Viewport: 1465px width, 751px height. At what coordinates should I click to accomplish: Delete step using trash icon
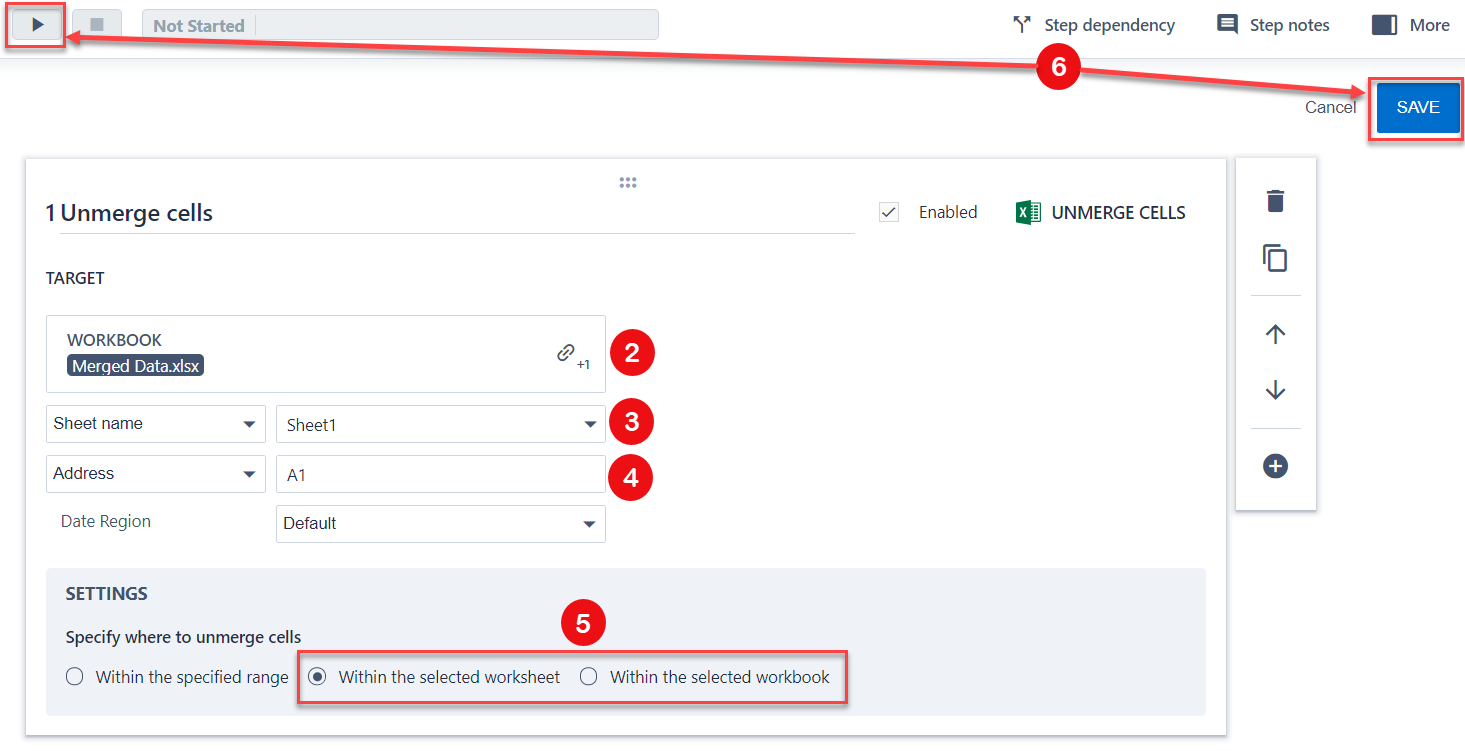click(1275, 201)
